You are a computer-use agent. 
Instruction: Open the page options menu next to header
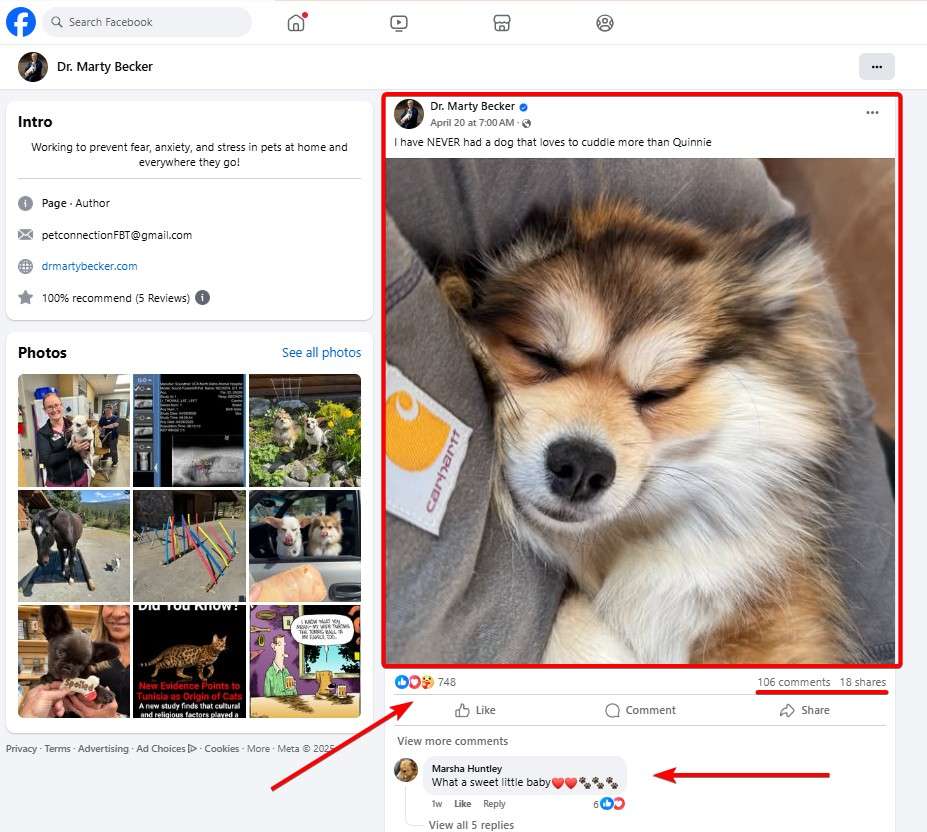point(877,66)
